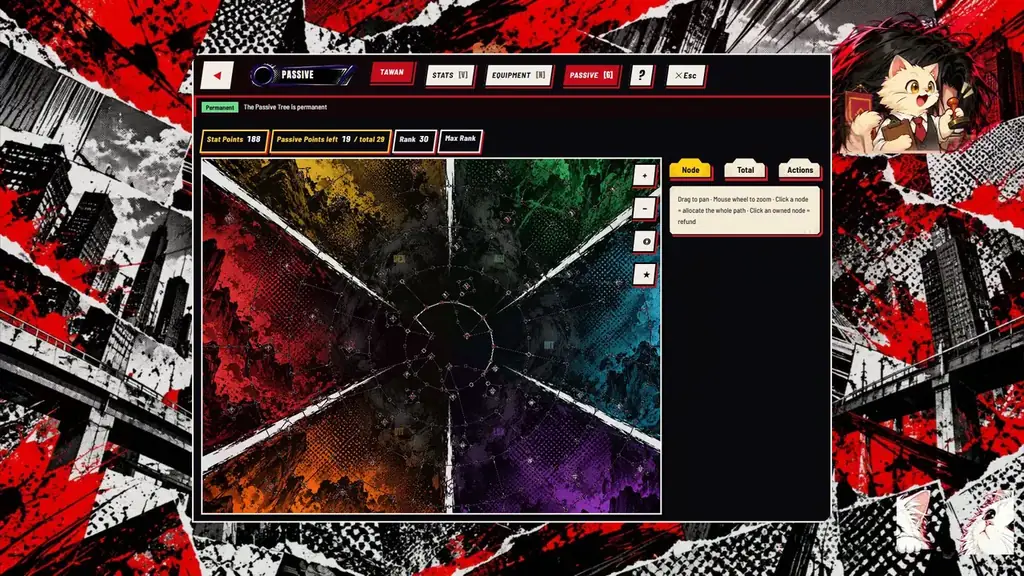Show the Node info tab
The image size is (1024, 576).
pos(690,170)
